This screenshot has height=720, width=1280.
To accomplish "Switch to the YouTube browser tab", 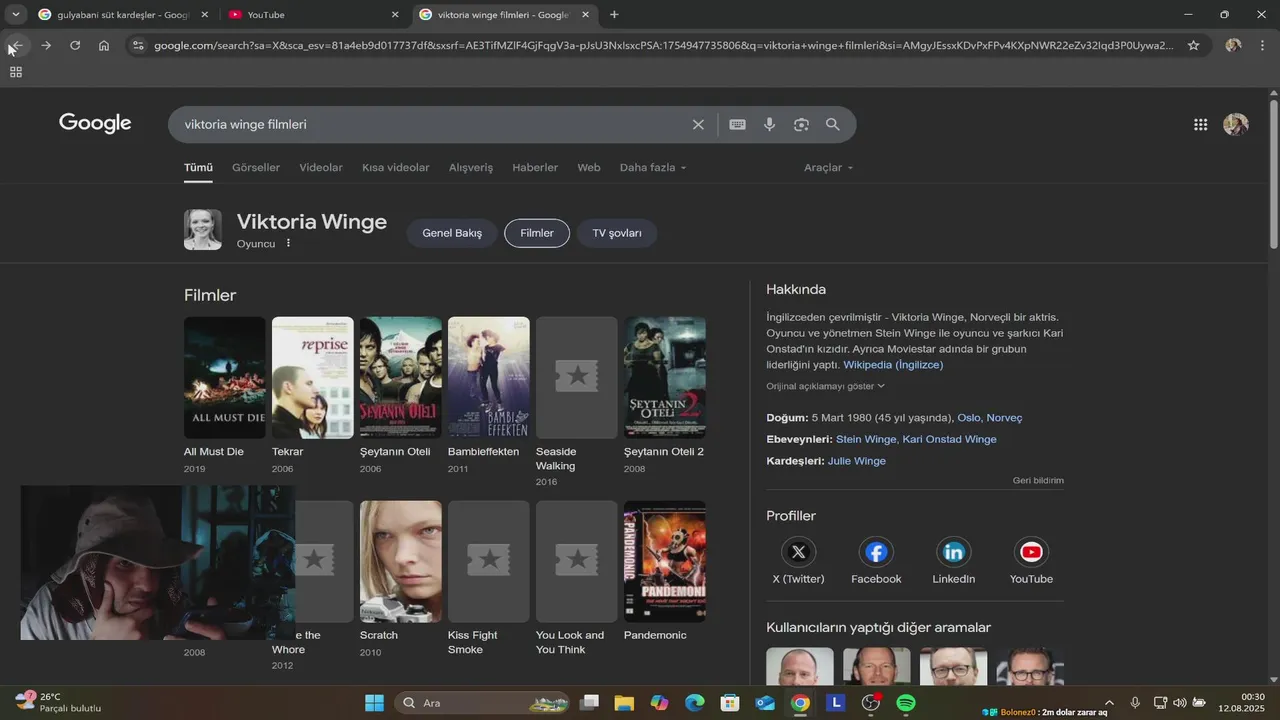I will pos(313,15).
